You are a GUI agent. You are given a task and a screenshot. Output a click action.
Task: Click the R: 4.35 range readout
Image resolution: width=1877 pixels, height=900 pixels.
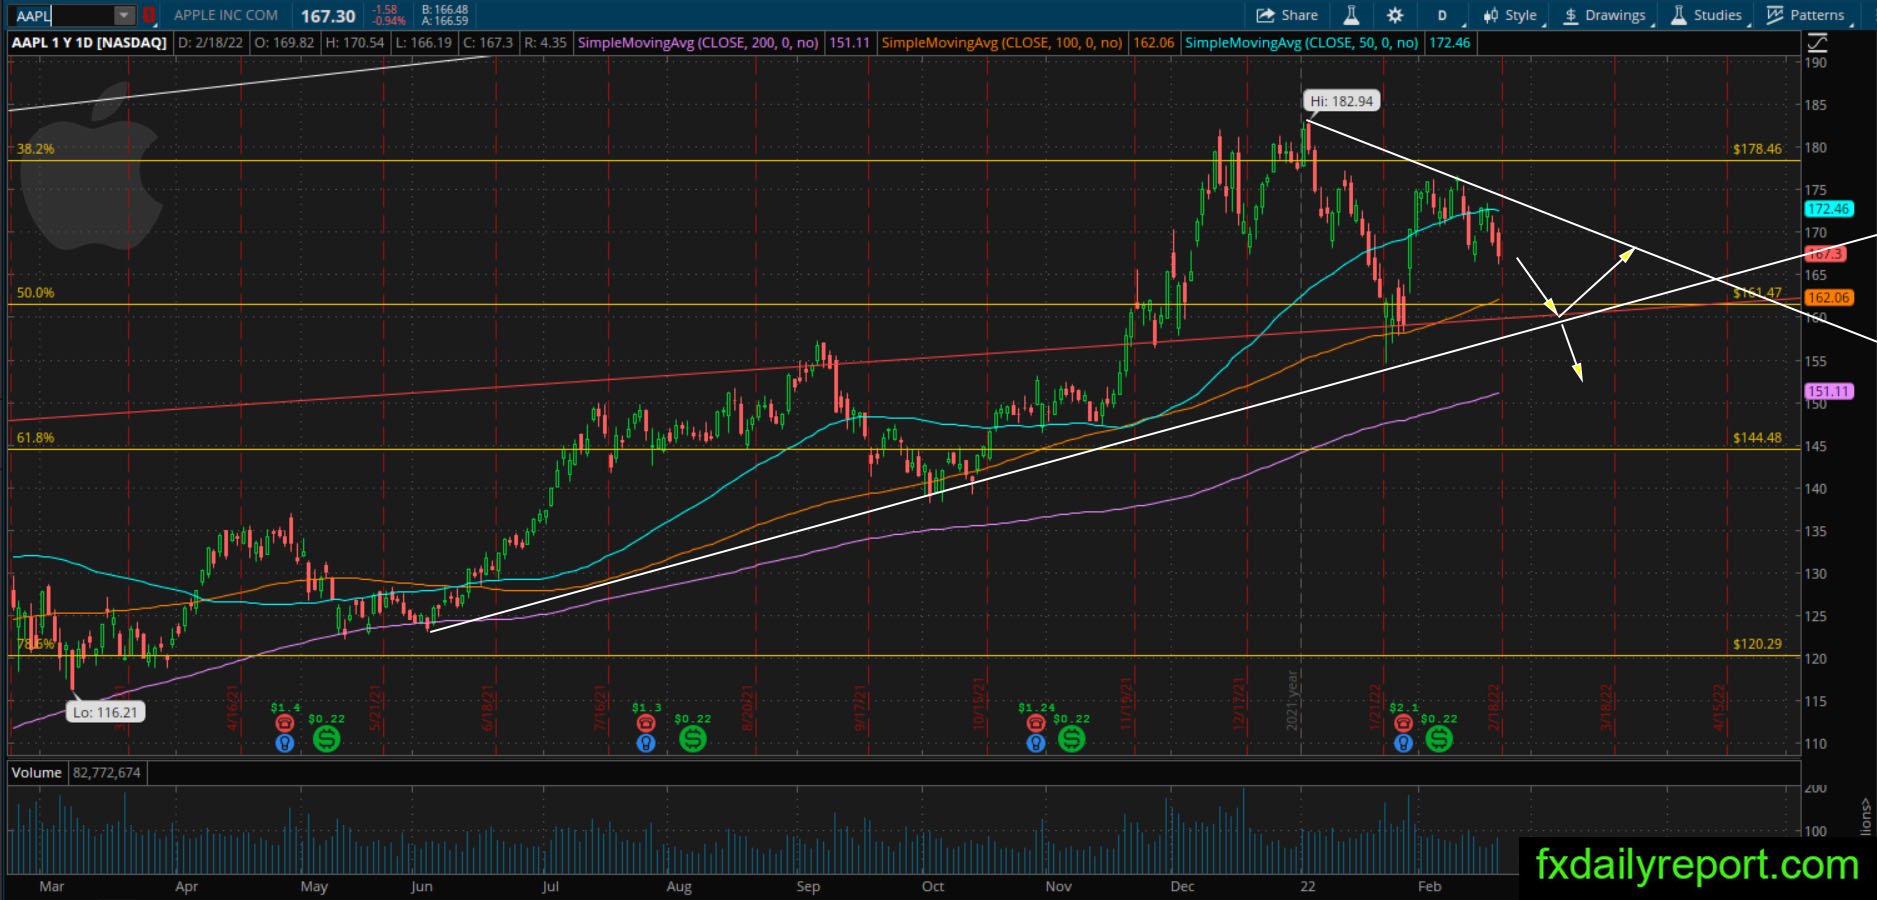click(545, 43)
